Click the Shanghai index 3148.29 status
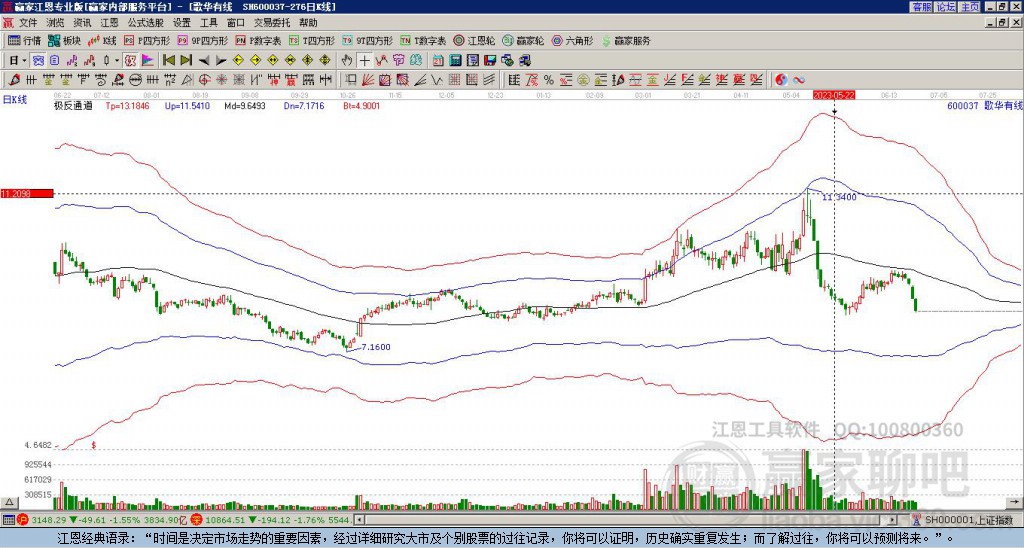1024x548 pixels. [x=49, y=520]
